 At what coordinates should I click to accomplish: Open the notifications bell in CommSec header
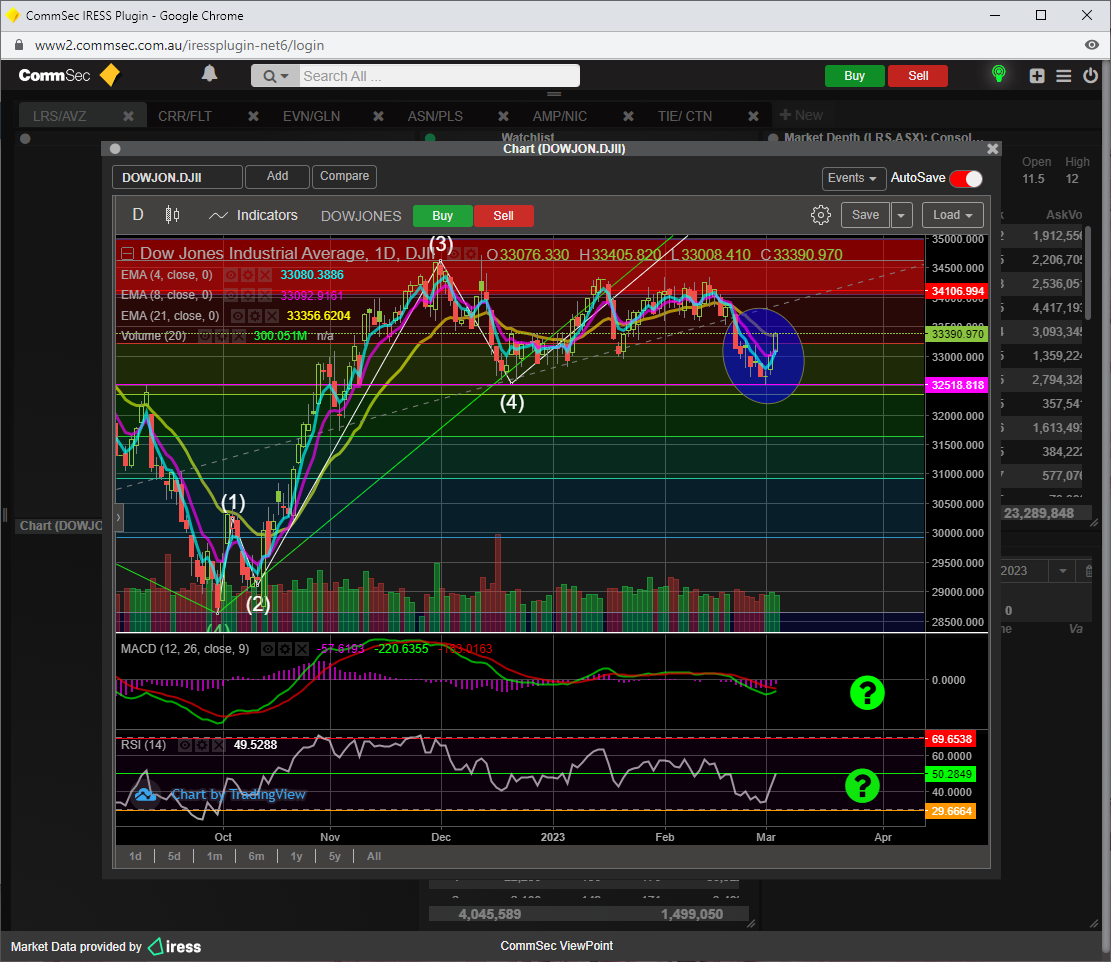(209, 74)
